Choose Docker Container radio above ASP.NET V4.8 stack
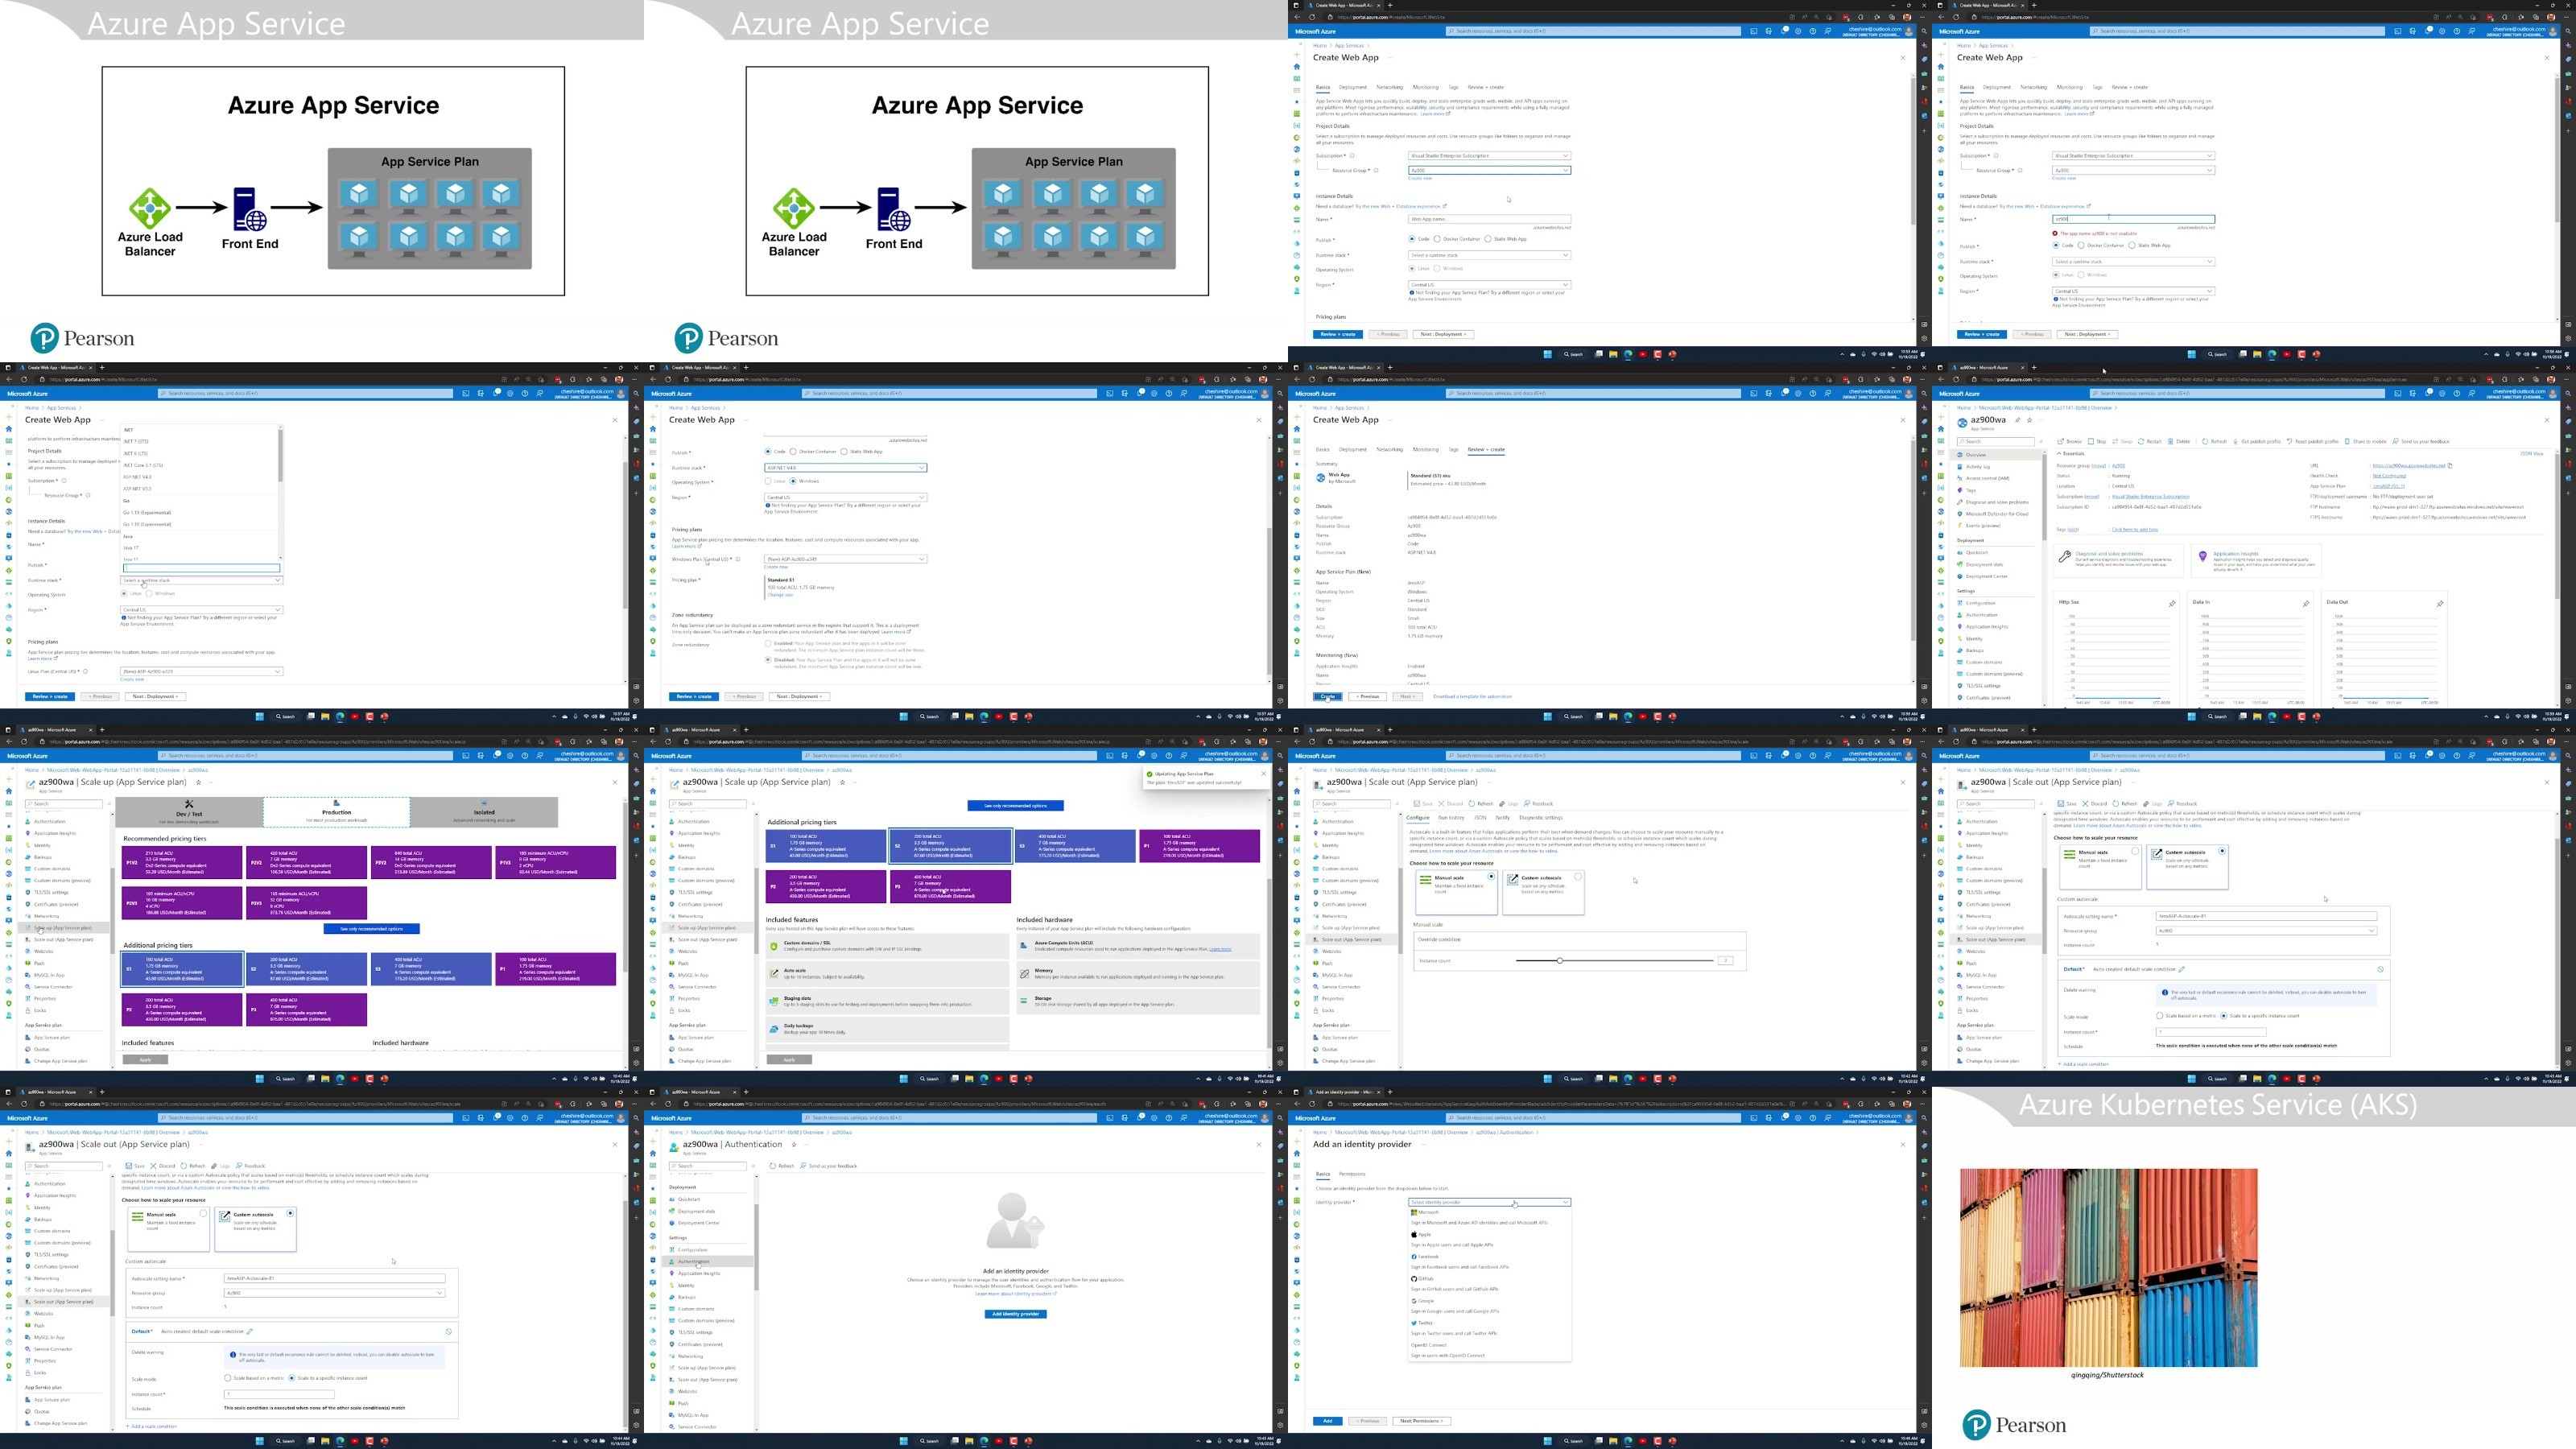 (794, 452)
